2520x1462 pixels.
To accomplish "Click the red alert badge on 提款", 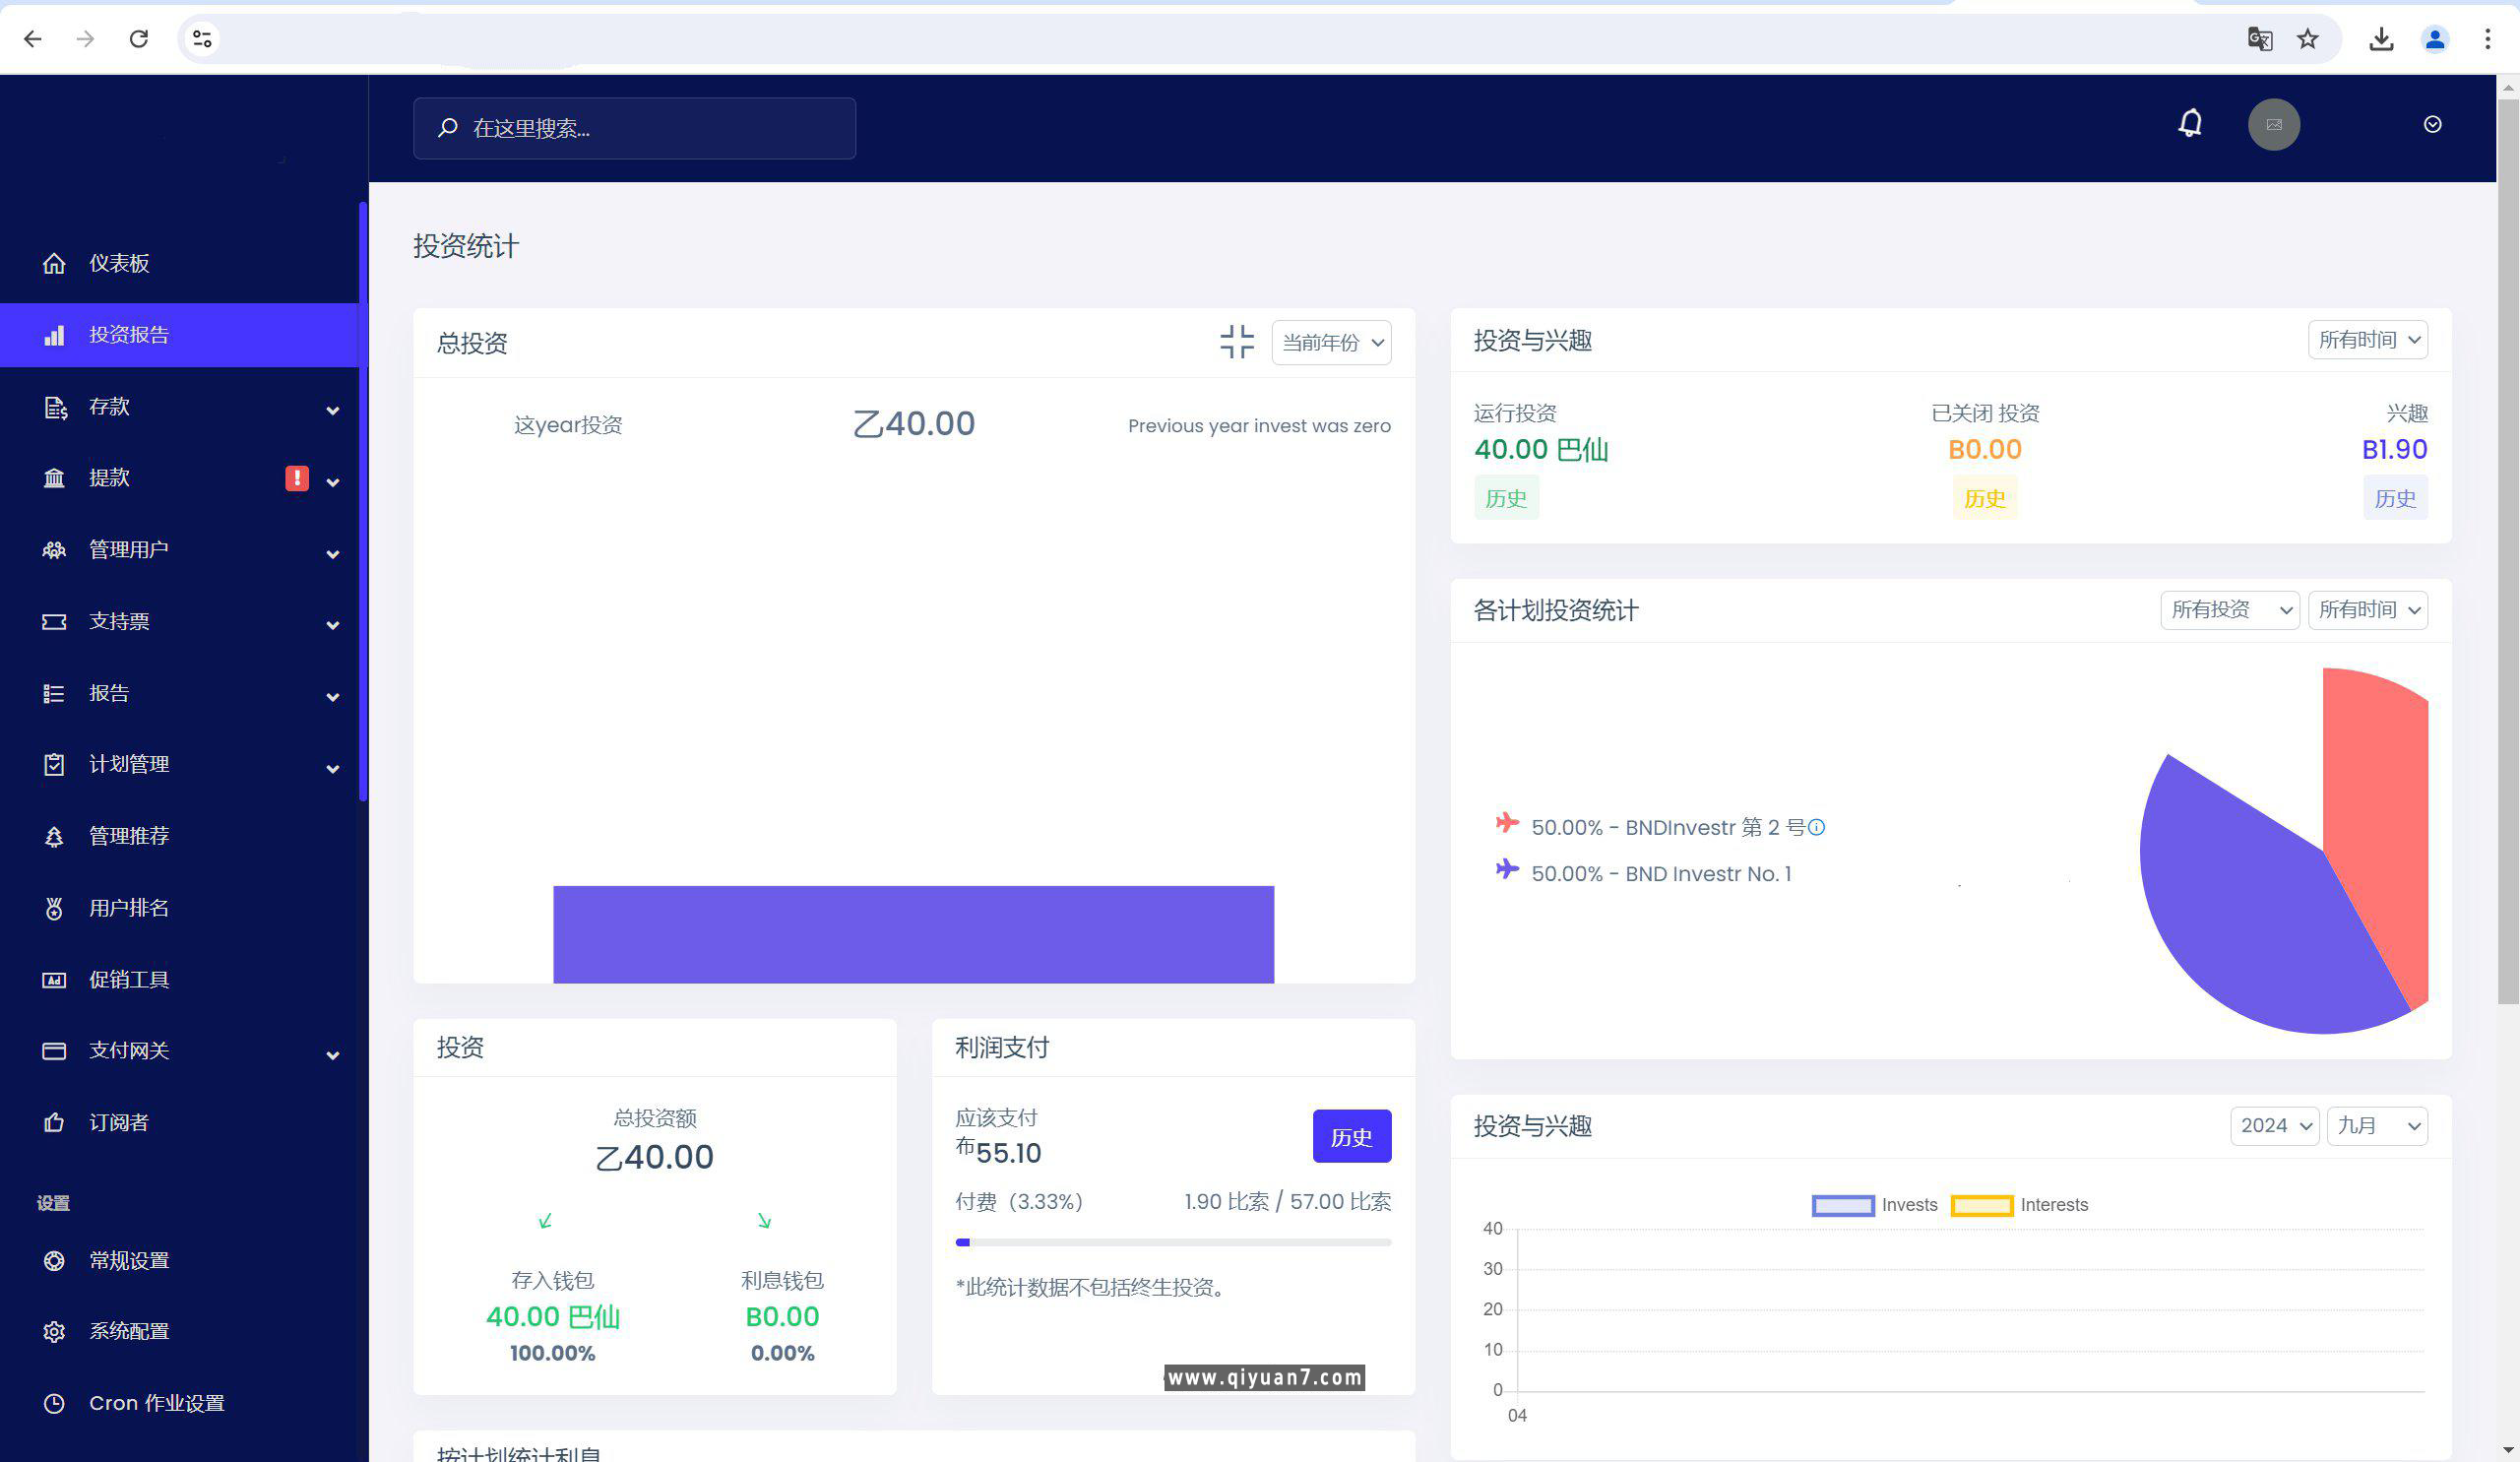I will pos(297,478).
